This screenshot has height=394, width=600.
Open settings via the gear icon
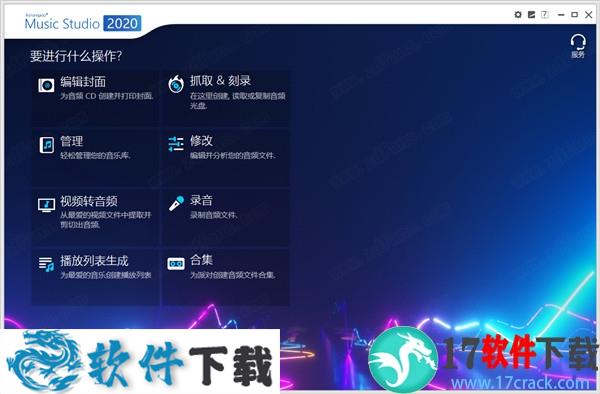point(518,15)
